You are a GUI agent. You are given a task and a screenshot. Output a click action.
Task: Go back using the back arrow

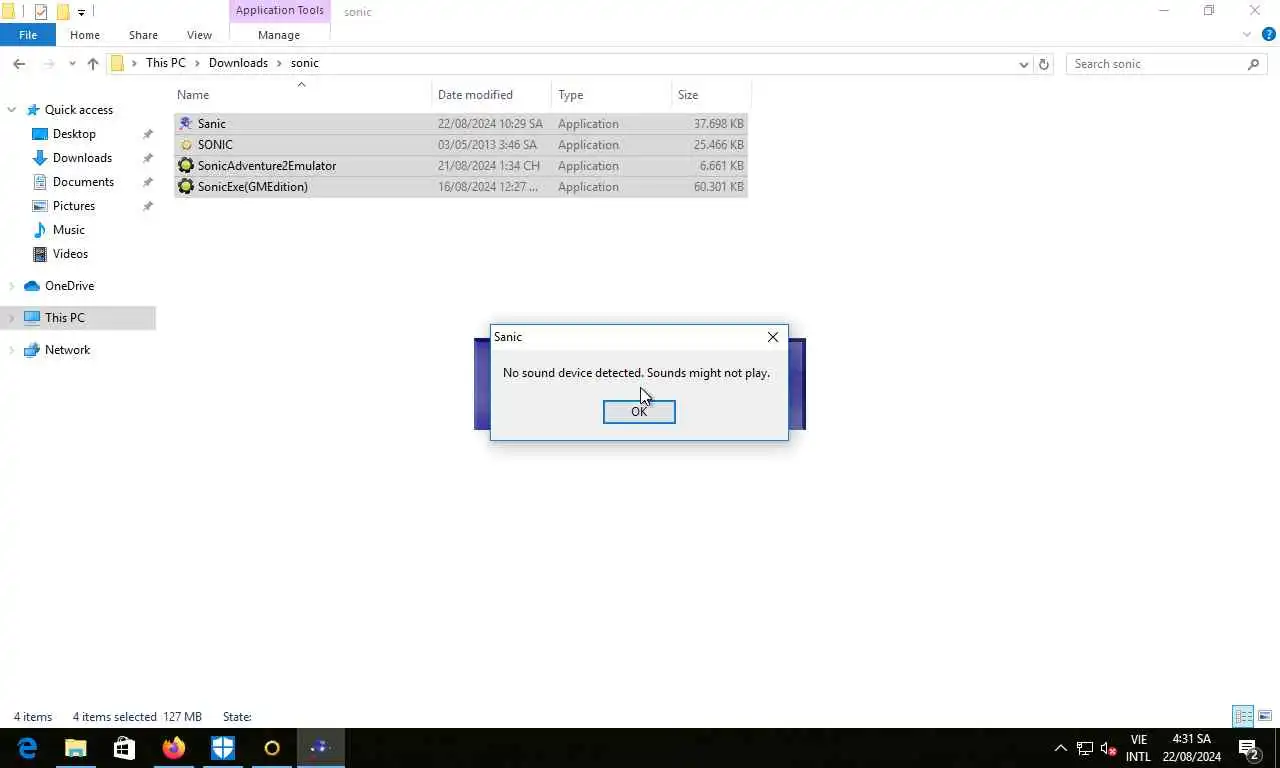(x=19, y=64)
